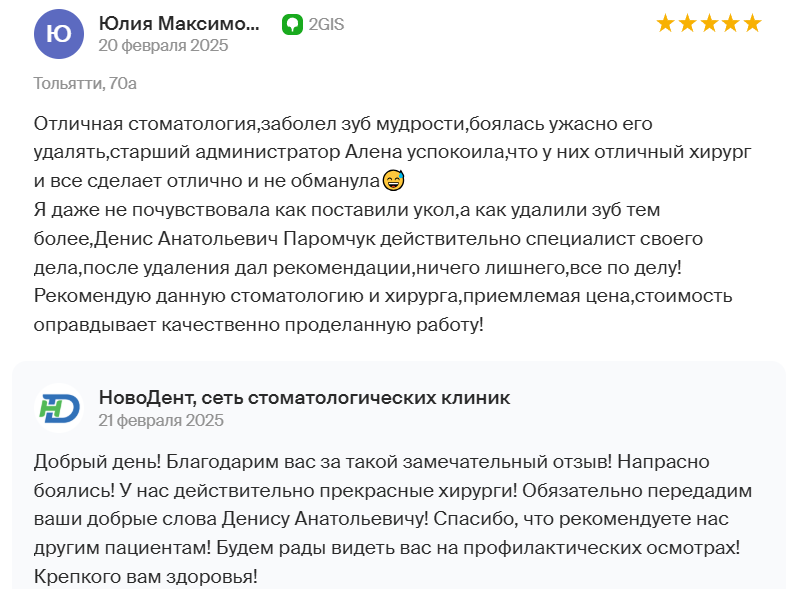Click the НовоДент clinic logo
The height and width of the screenshot is (589, 789).
[59, 408]
